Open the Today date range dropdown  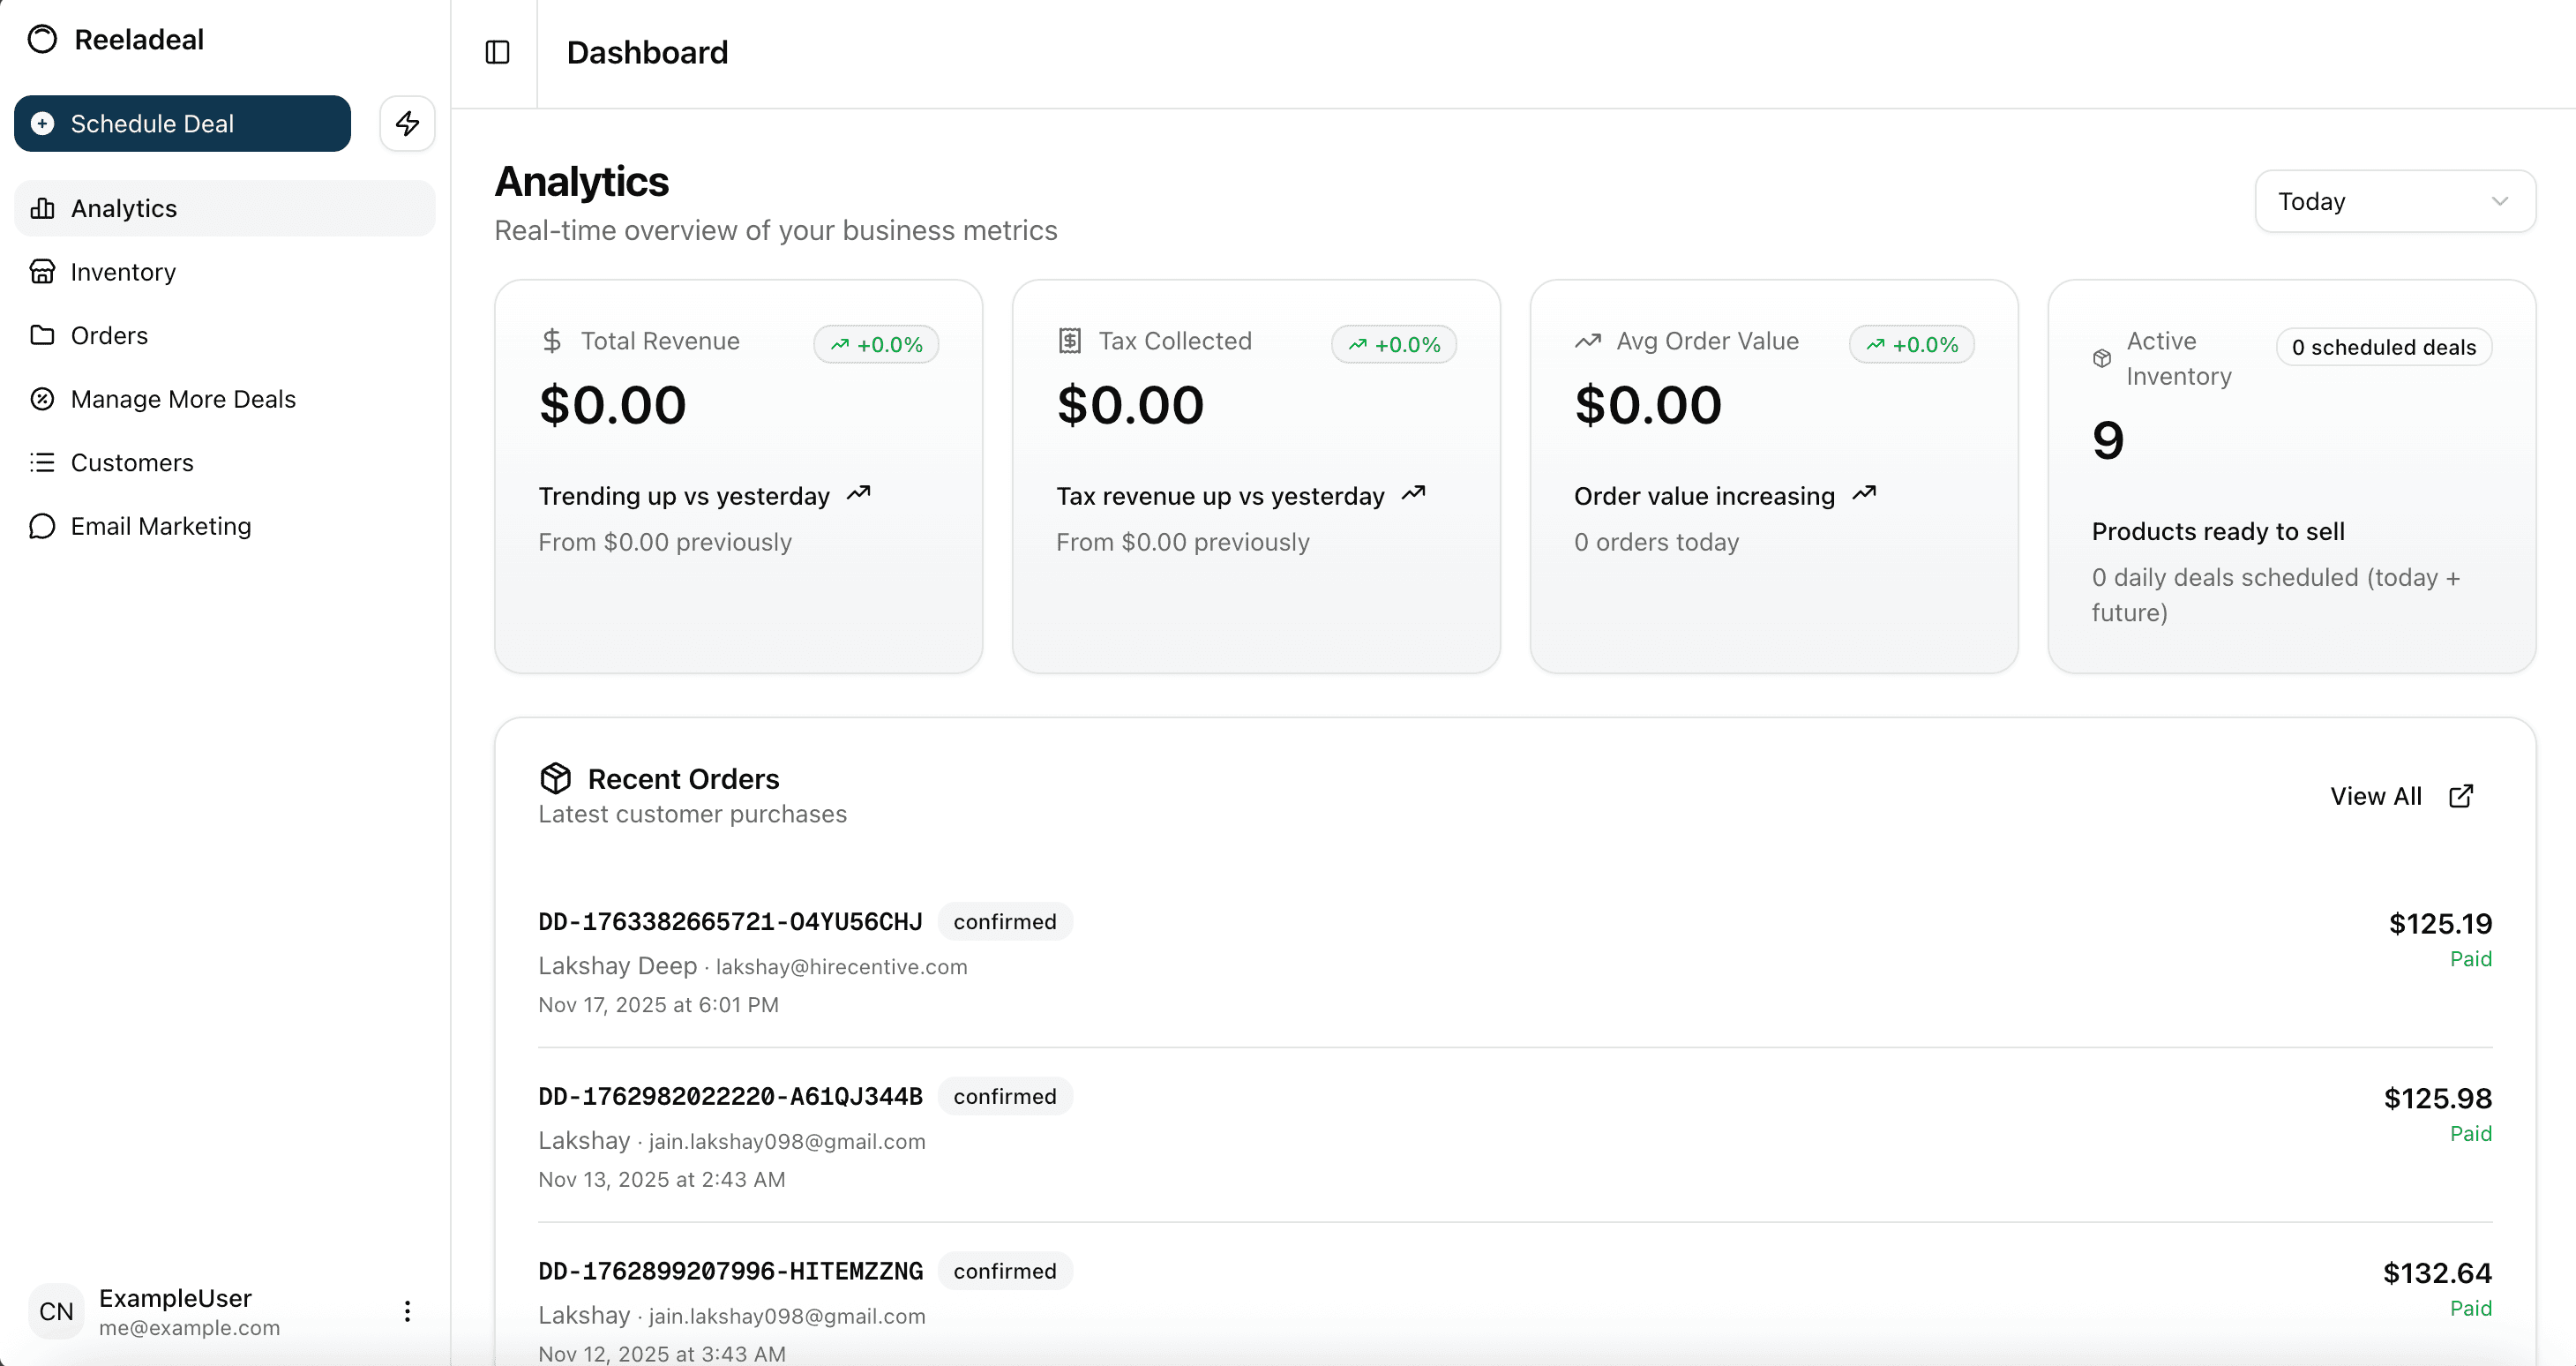(x=2394, y=201)
